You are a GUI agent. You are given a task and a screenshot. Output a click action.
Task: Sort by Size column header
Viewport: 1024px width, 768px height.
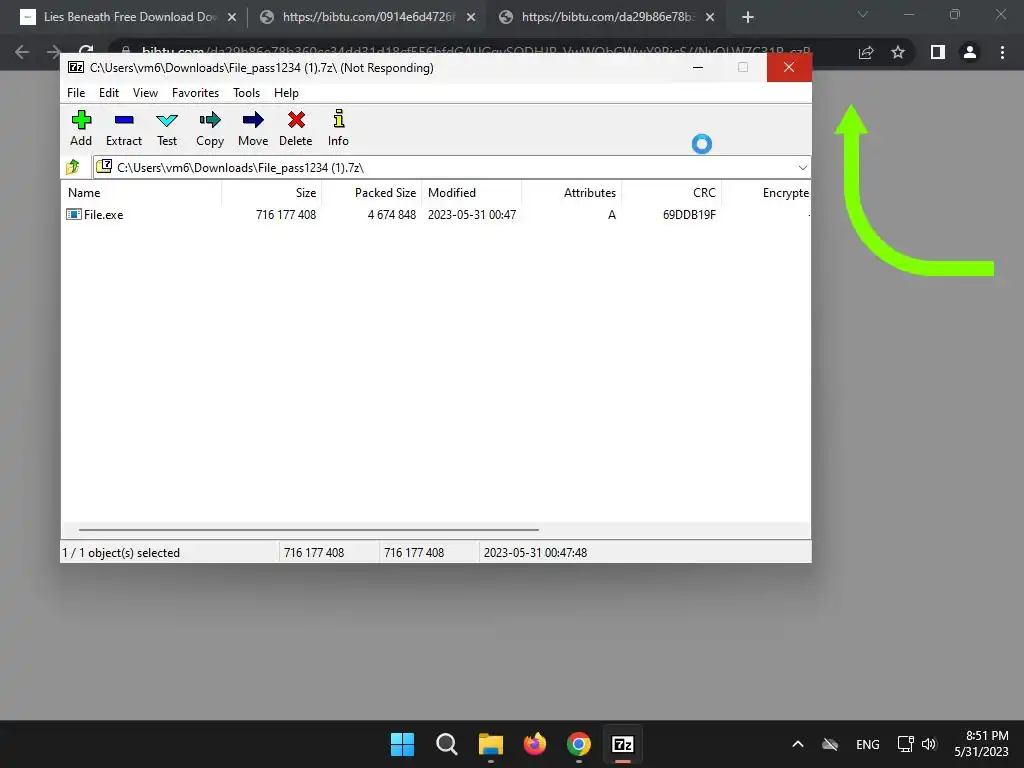271,193
